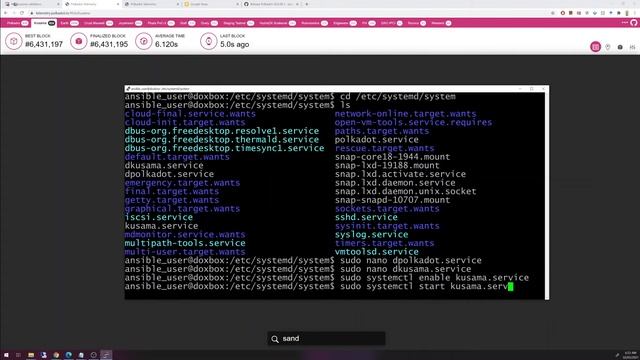The width and height of the screenshot is (640, 360).
Task: Click the finalized block value #6,431,195
Action: click(x=109, y=44)
